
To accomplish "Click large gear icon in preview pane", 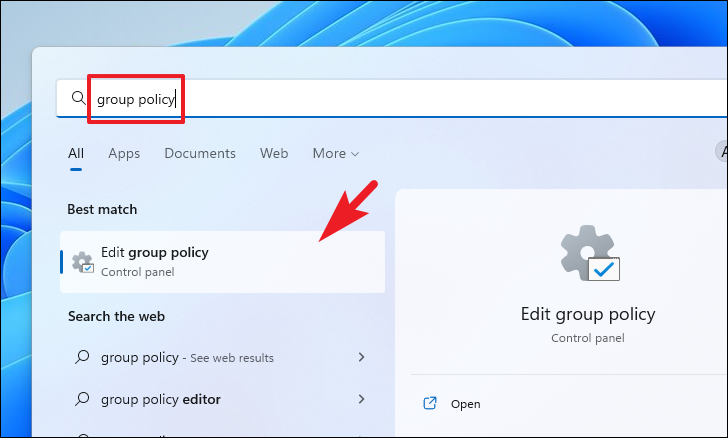I will coord(590,253).
